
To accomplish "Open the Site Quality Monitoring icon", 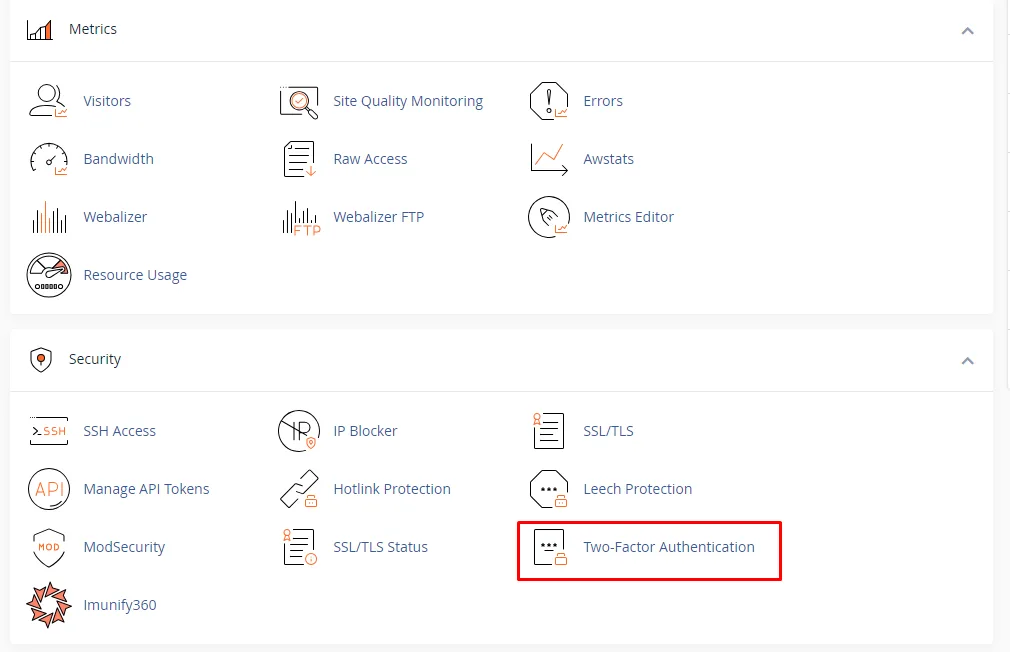I will (x=298, y=101).
